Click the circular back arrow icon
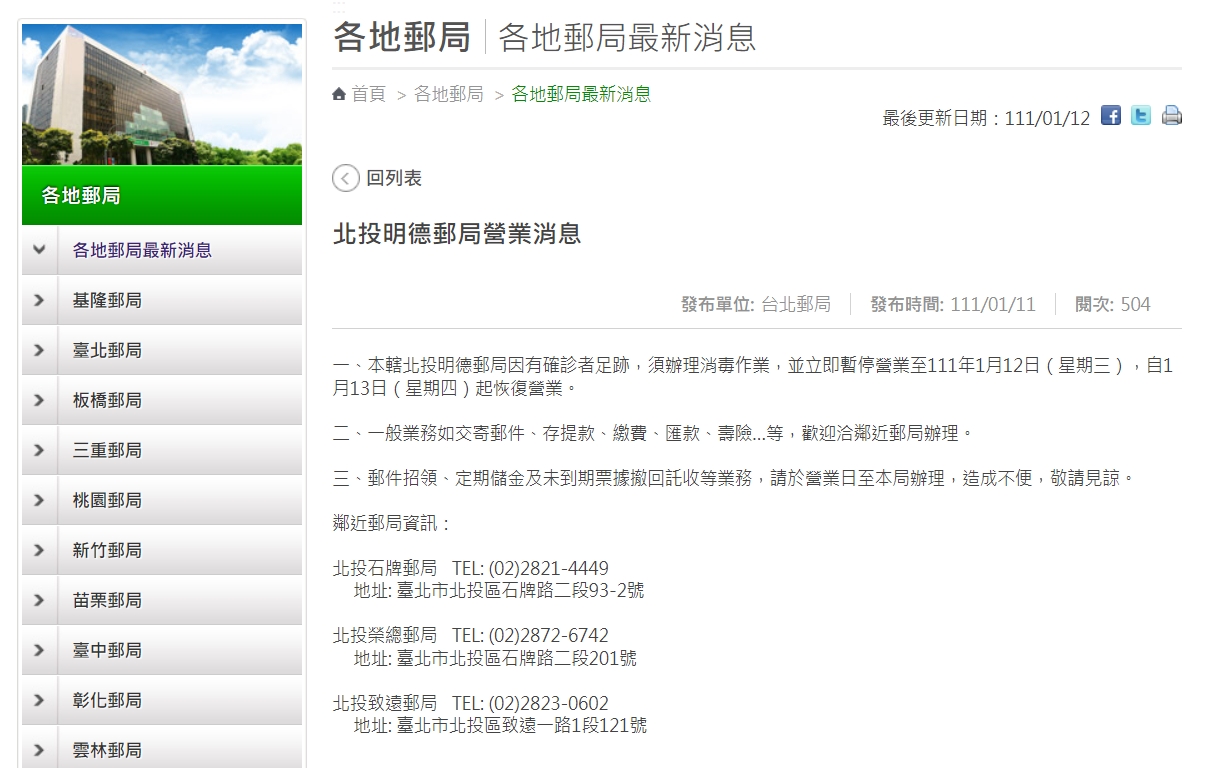Viewport: 1214px width, 768px height. coord(346,178)
